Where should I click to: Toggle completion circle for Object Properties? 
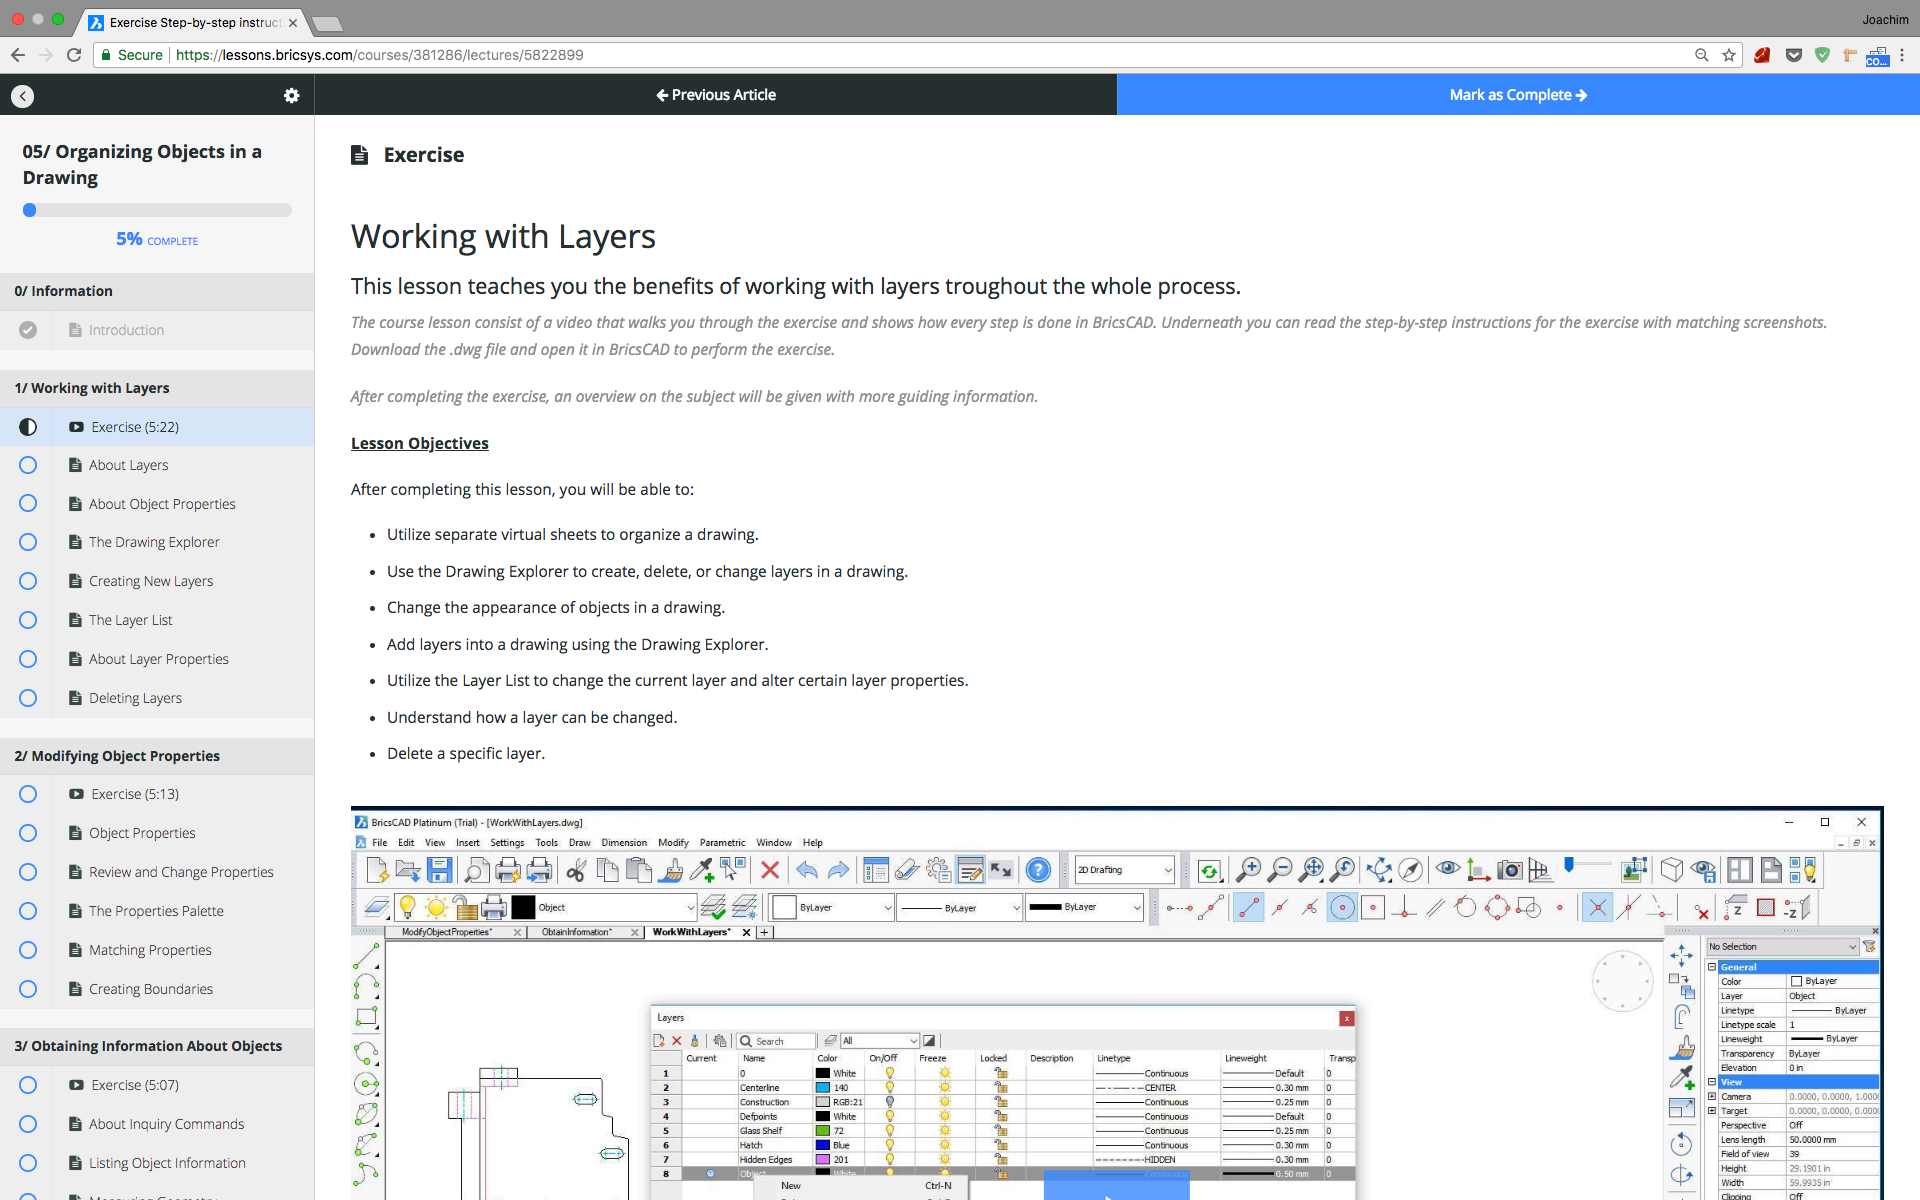pos(28,833)
